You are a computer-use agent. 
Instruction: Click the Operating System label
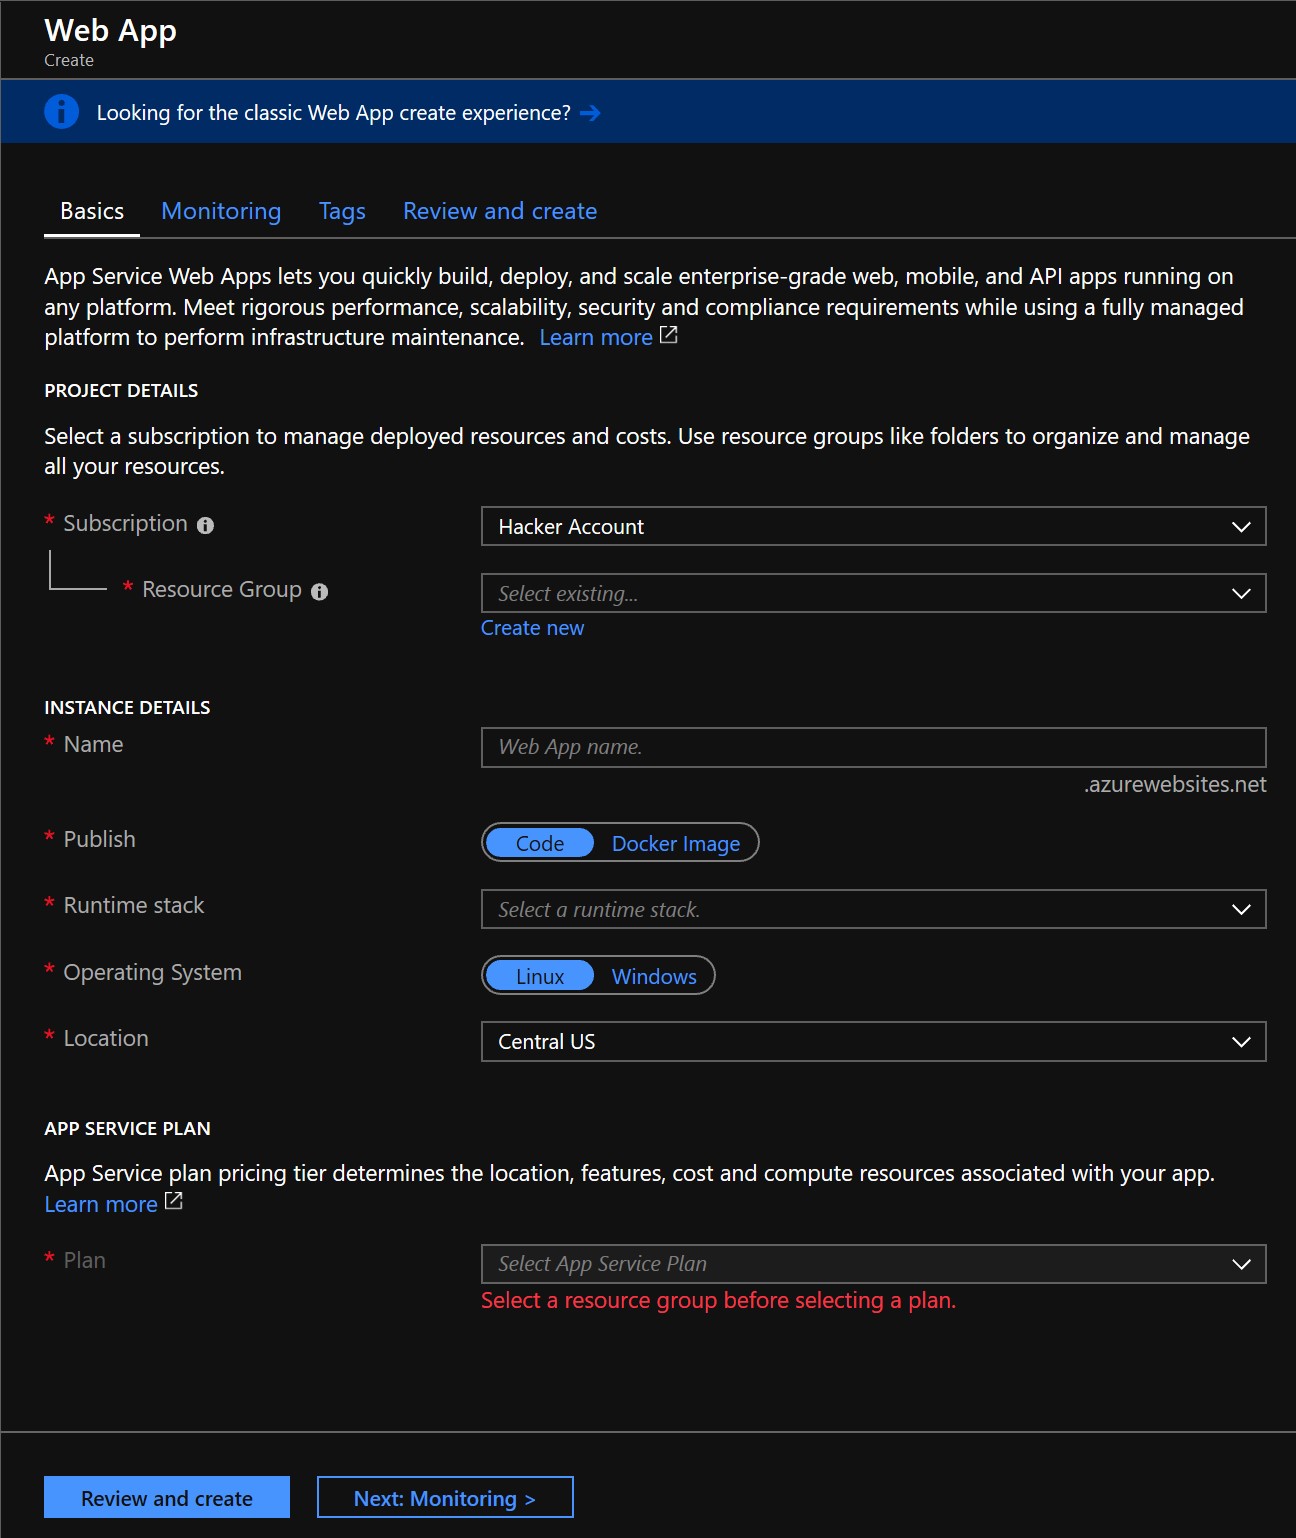[153, 972]
